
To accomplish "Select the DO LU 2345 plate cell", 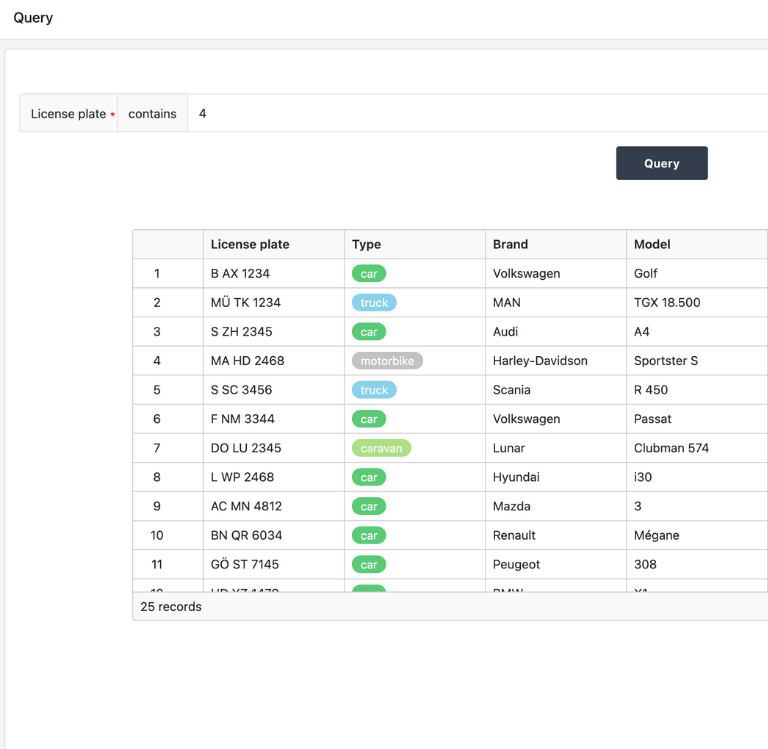I will coord(274,448).
